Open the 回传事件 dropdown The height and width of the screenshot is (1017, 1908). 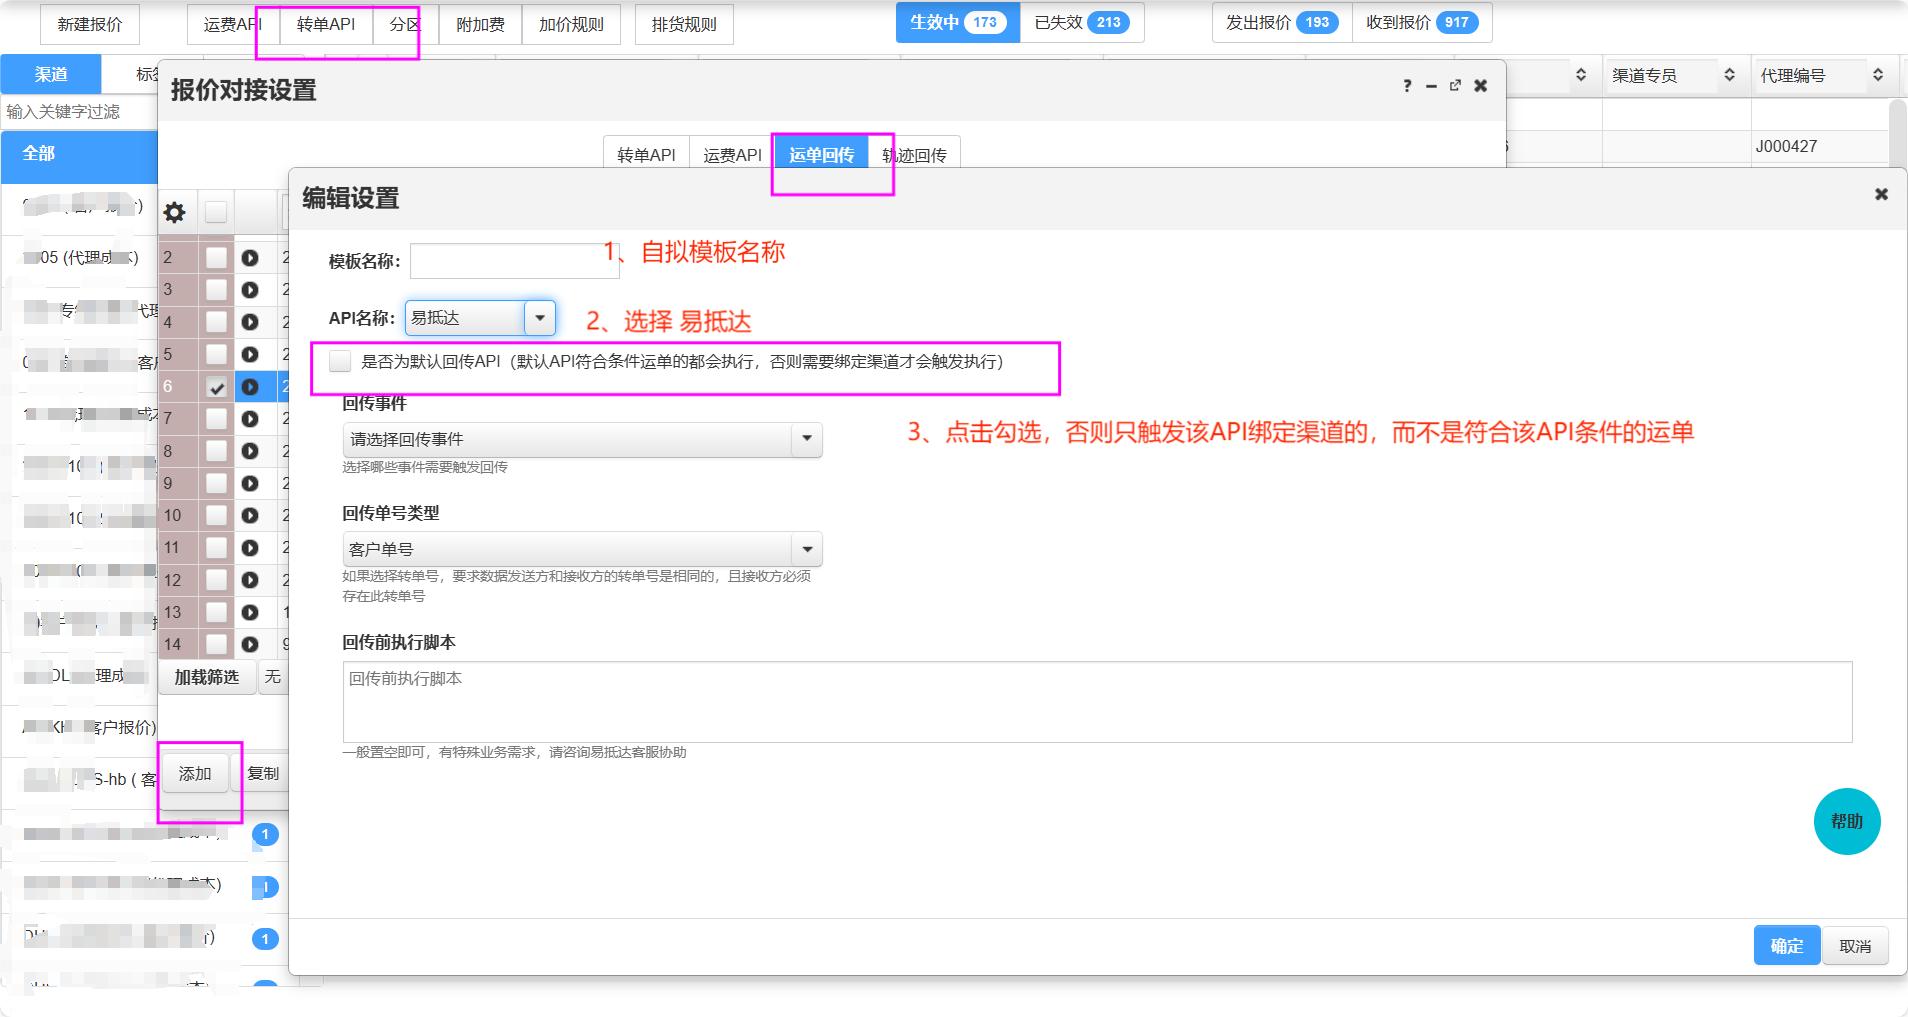click(x=582, y=440)
